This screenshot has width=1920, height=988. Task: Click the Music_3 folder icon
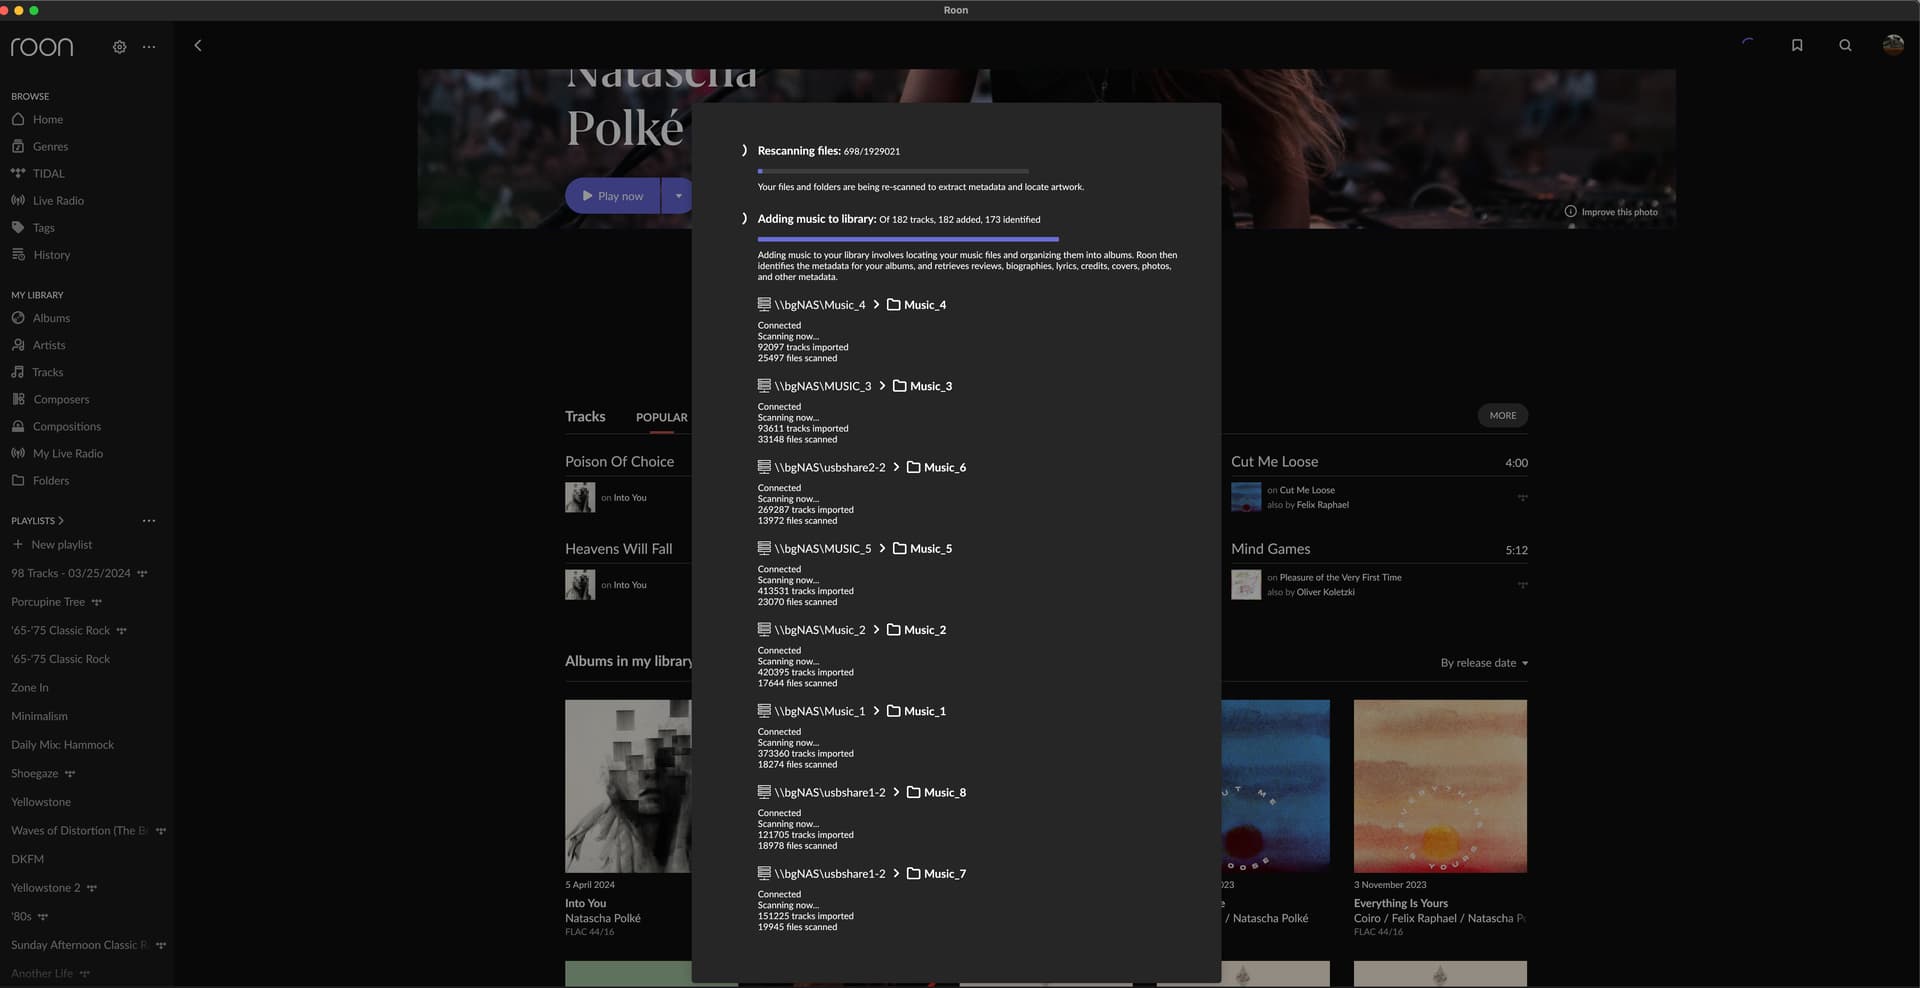pos(900,386)
